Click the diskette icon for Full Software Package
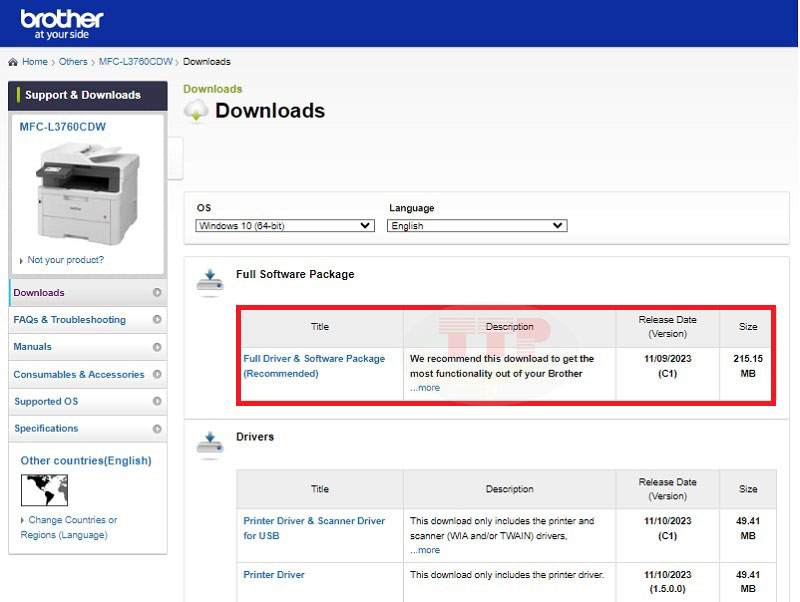This screenshot has width=800, height=602. [x=210, y=281]
